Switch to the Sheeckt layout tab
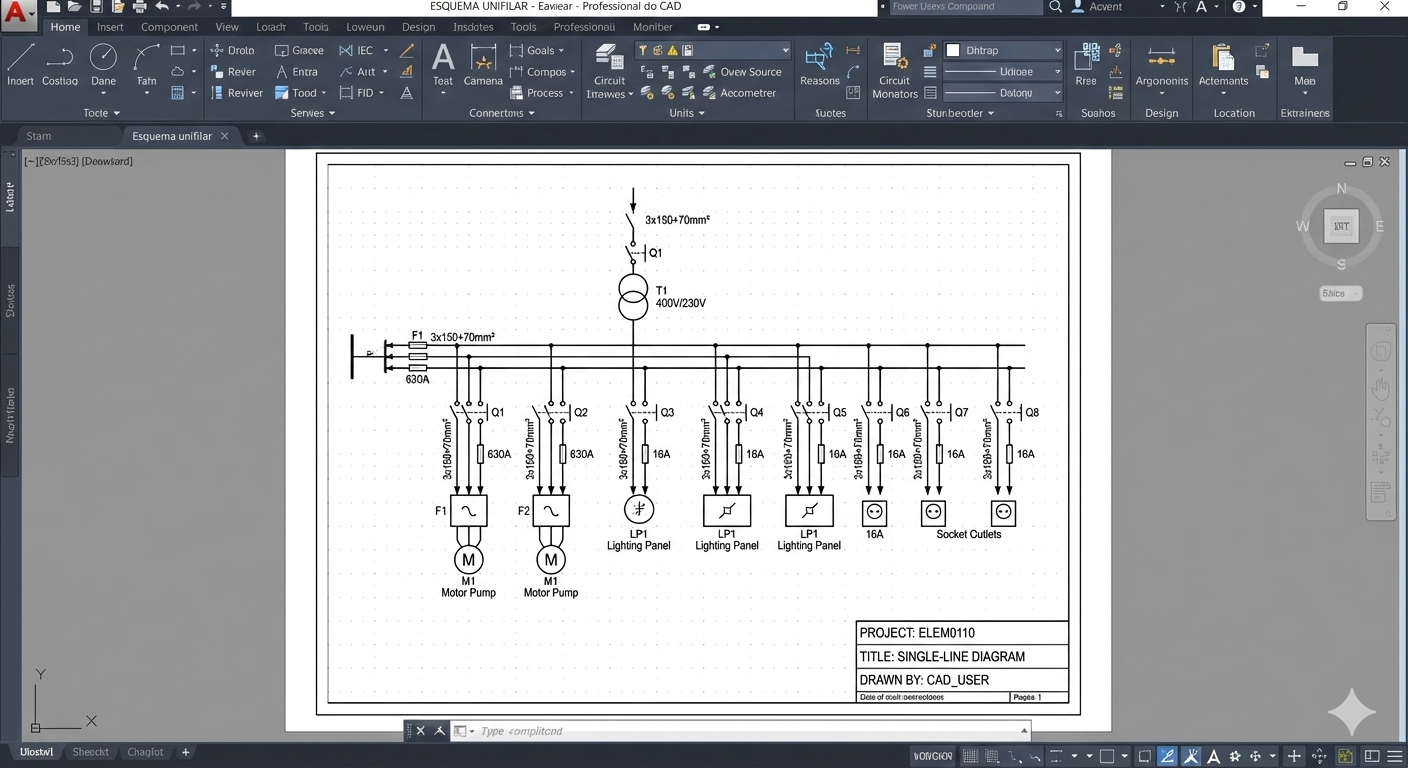Image resolution: width=1408 pixels, height=768 pixels. point(90,752)
